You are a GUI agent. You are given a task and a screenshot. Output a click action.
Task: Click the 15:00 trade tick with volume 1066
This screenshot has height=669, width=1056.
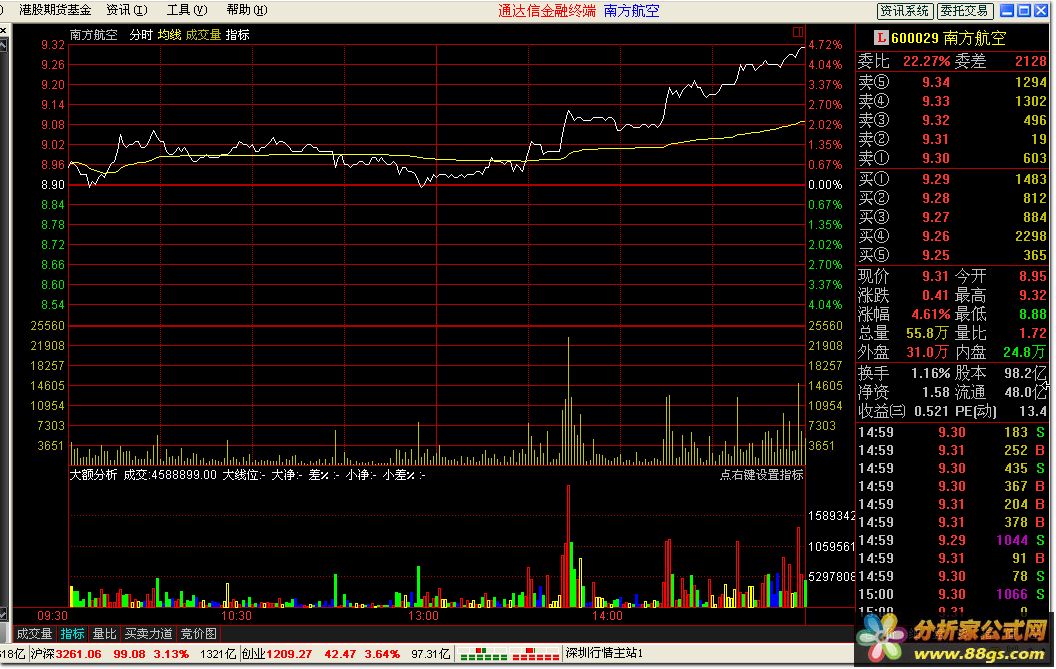951,594
